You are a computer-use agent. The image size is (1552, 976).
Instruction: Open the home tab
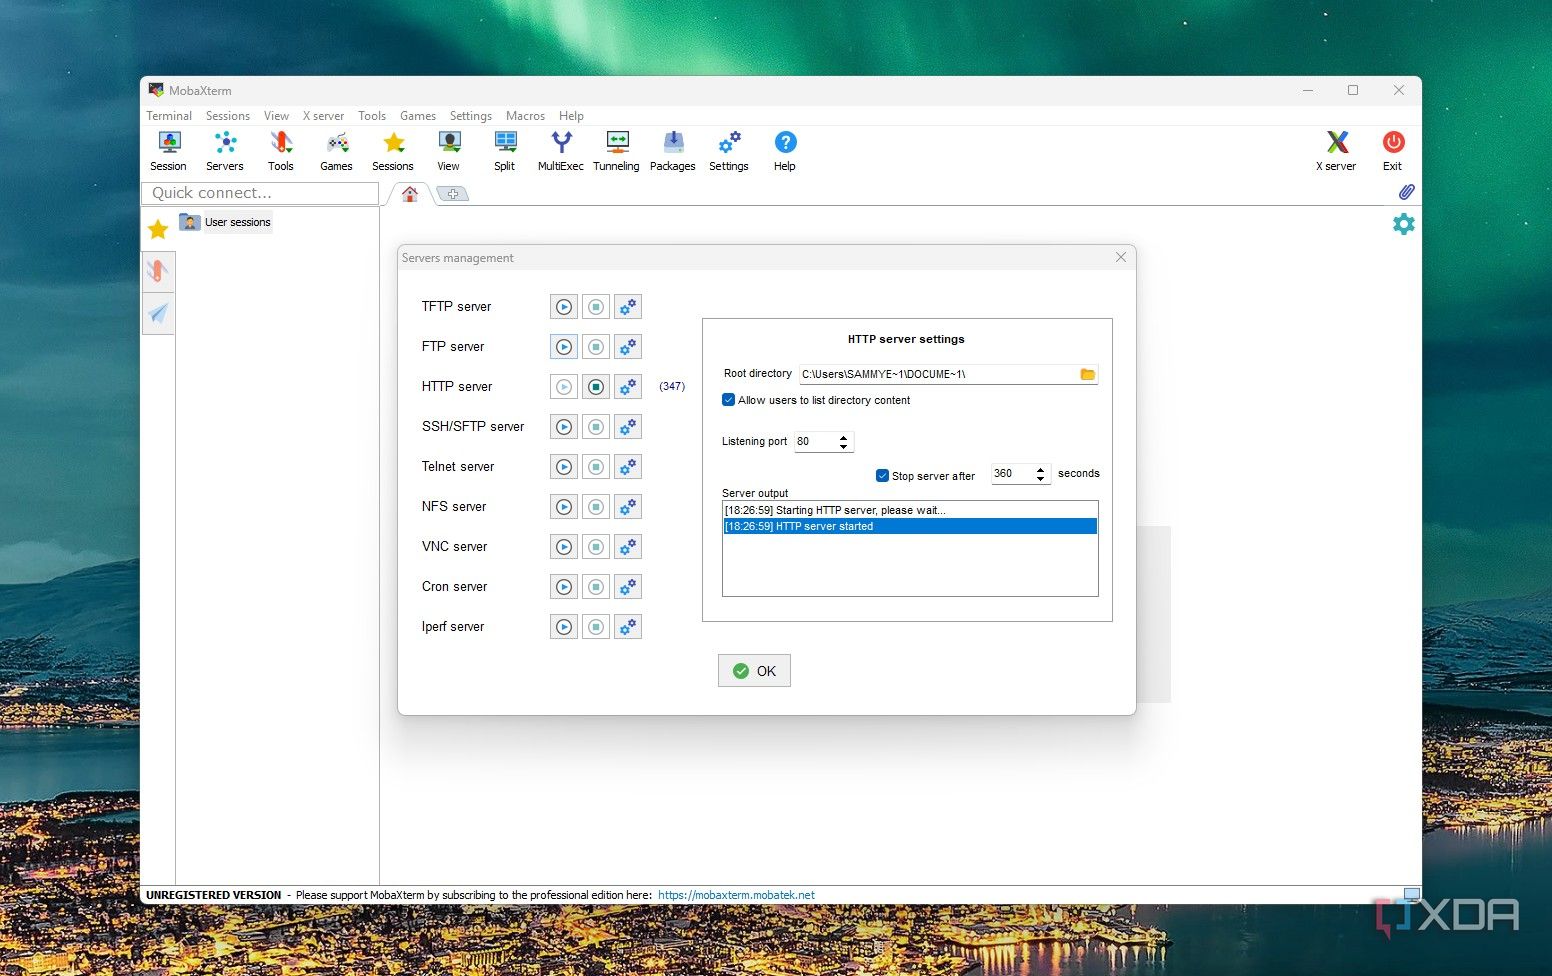coord(410,194)
